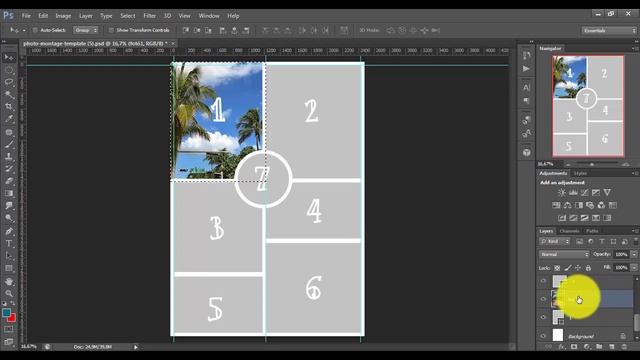
Task: Click the foreground color swatch
Action: (6, 313)
